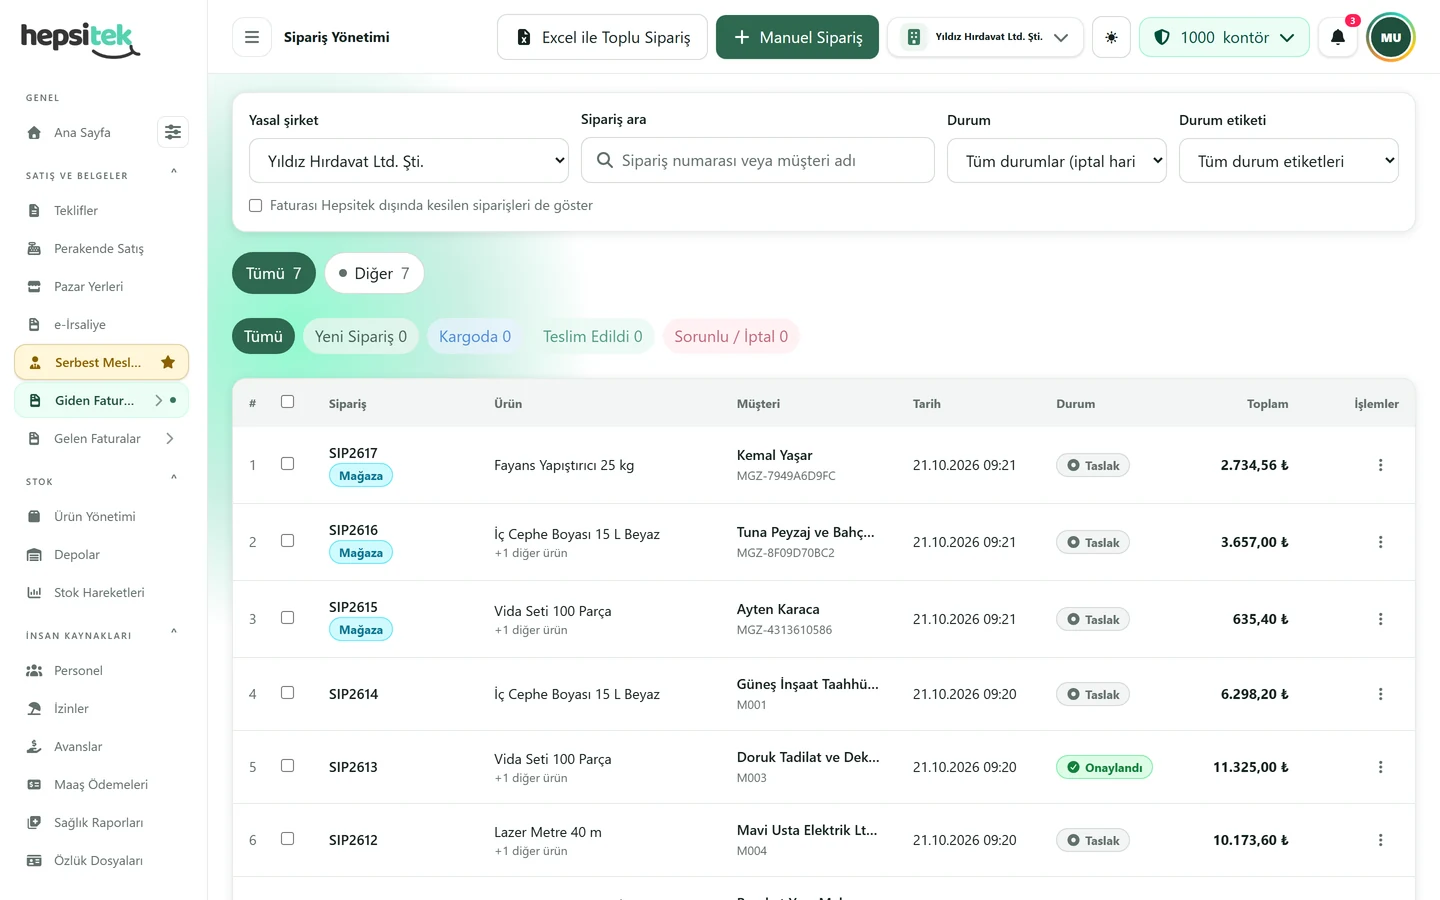Open row actions for order SIP2612
Viewport: 1440px width, 900px height.
(x=1380, y=840)
